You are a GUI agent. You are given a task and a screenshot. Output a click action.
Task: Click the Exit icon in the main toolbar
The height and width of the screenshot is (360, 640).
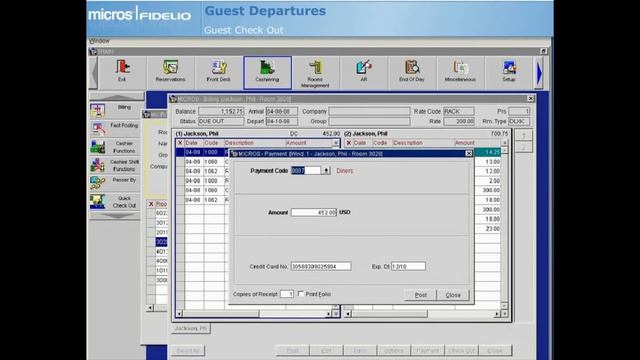click(x=122, y=72)
